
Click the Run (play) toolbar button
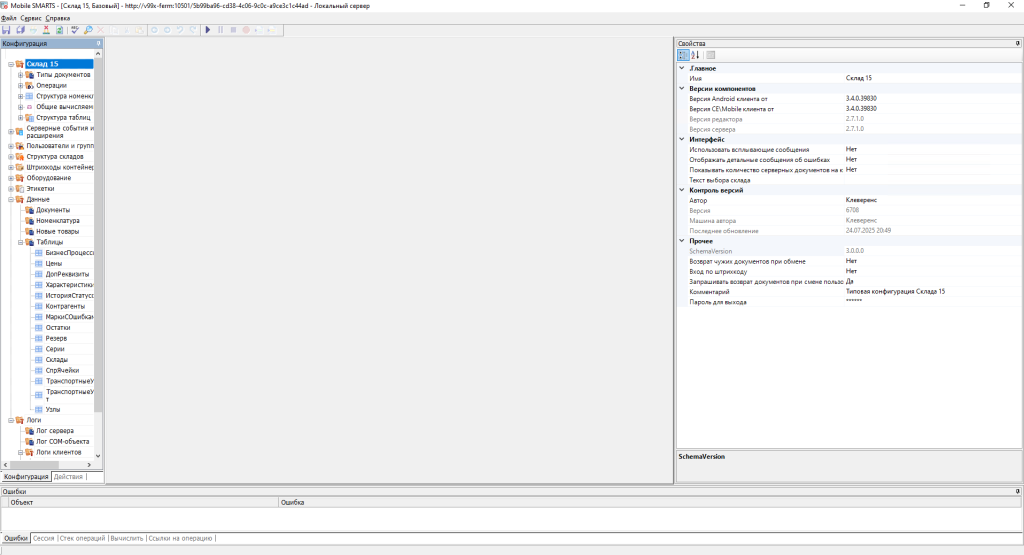click(207, 30)
